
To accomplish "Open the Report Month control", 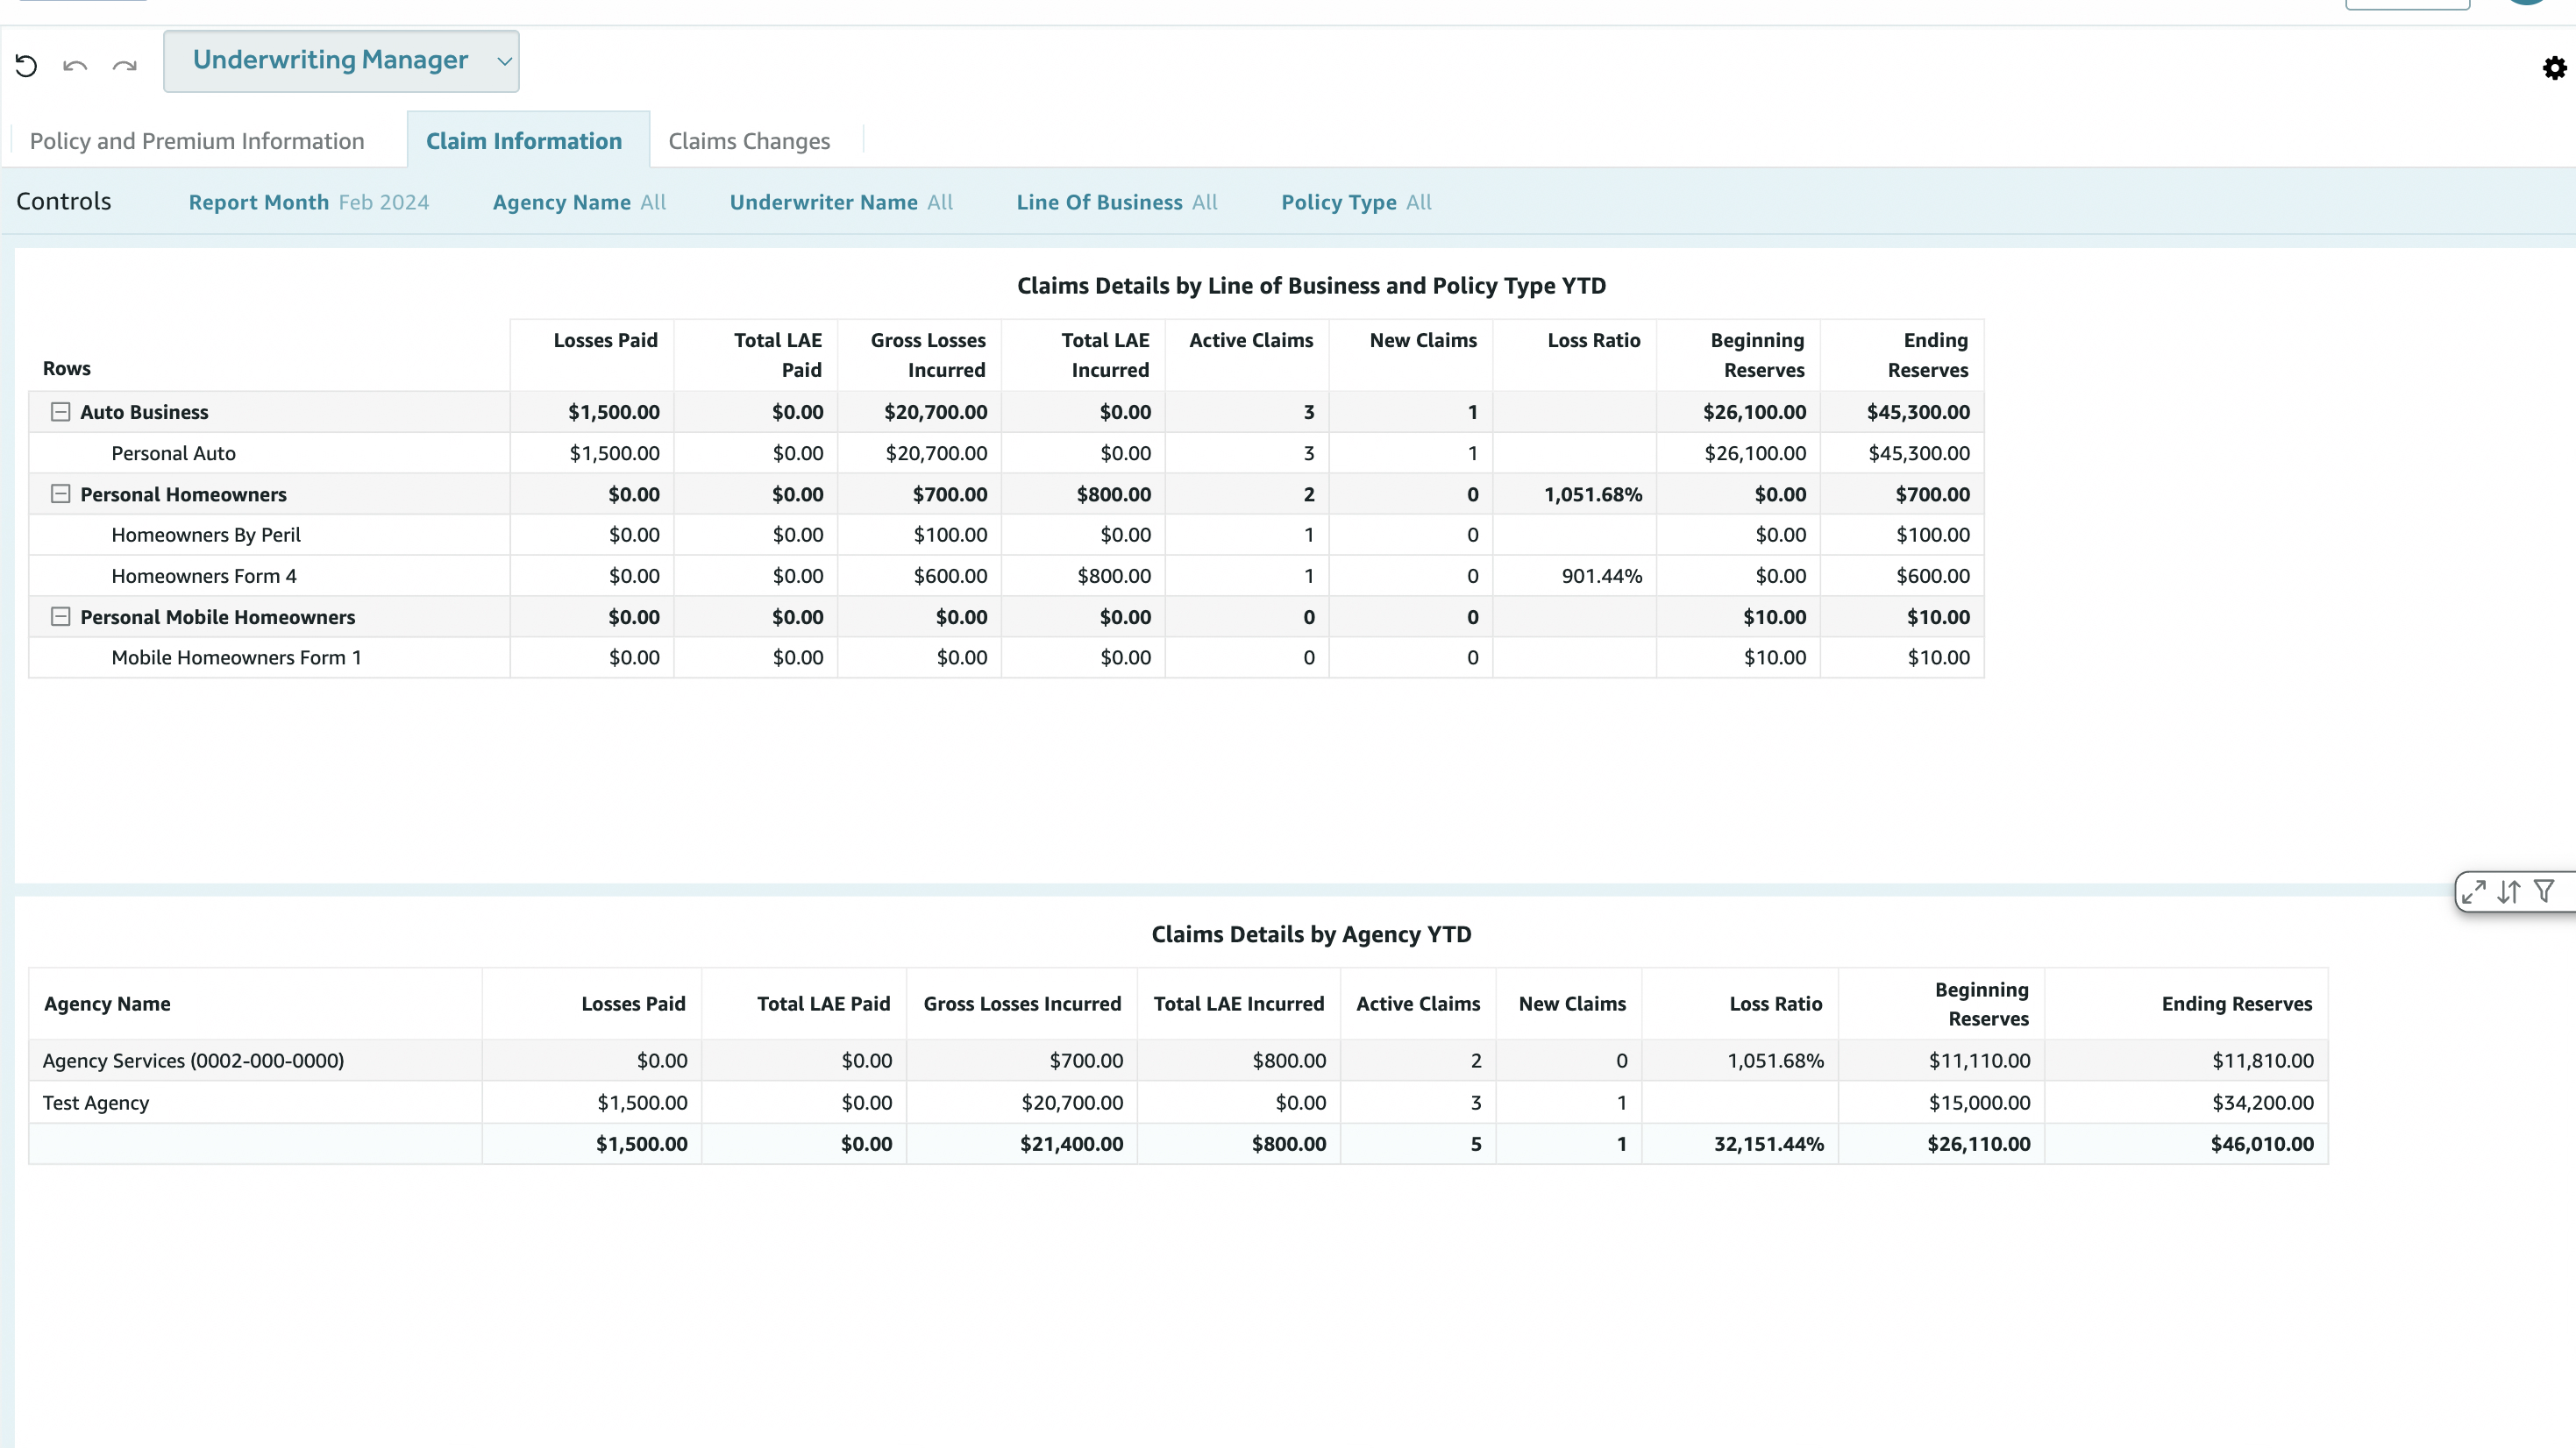I will point(308,202).
